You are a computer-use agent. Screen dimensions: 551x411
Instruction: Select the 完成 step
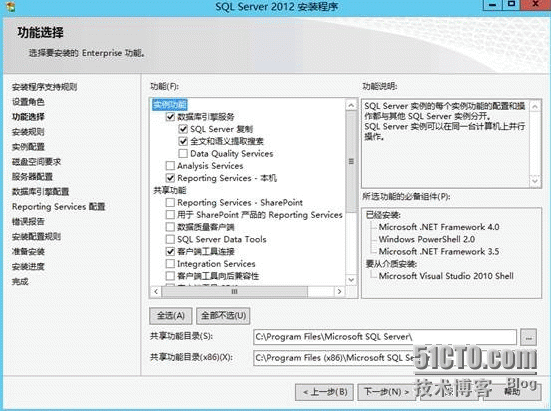20,281
